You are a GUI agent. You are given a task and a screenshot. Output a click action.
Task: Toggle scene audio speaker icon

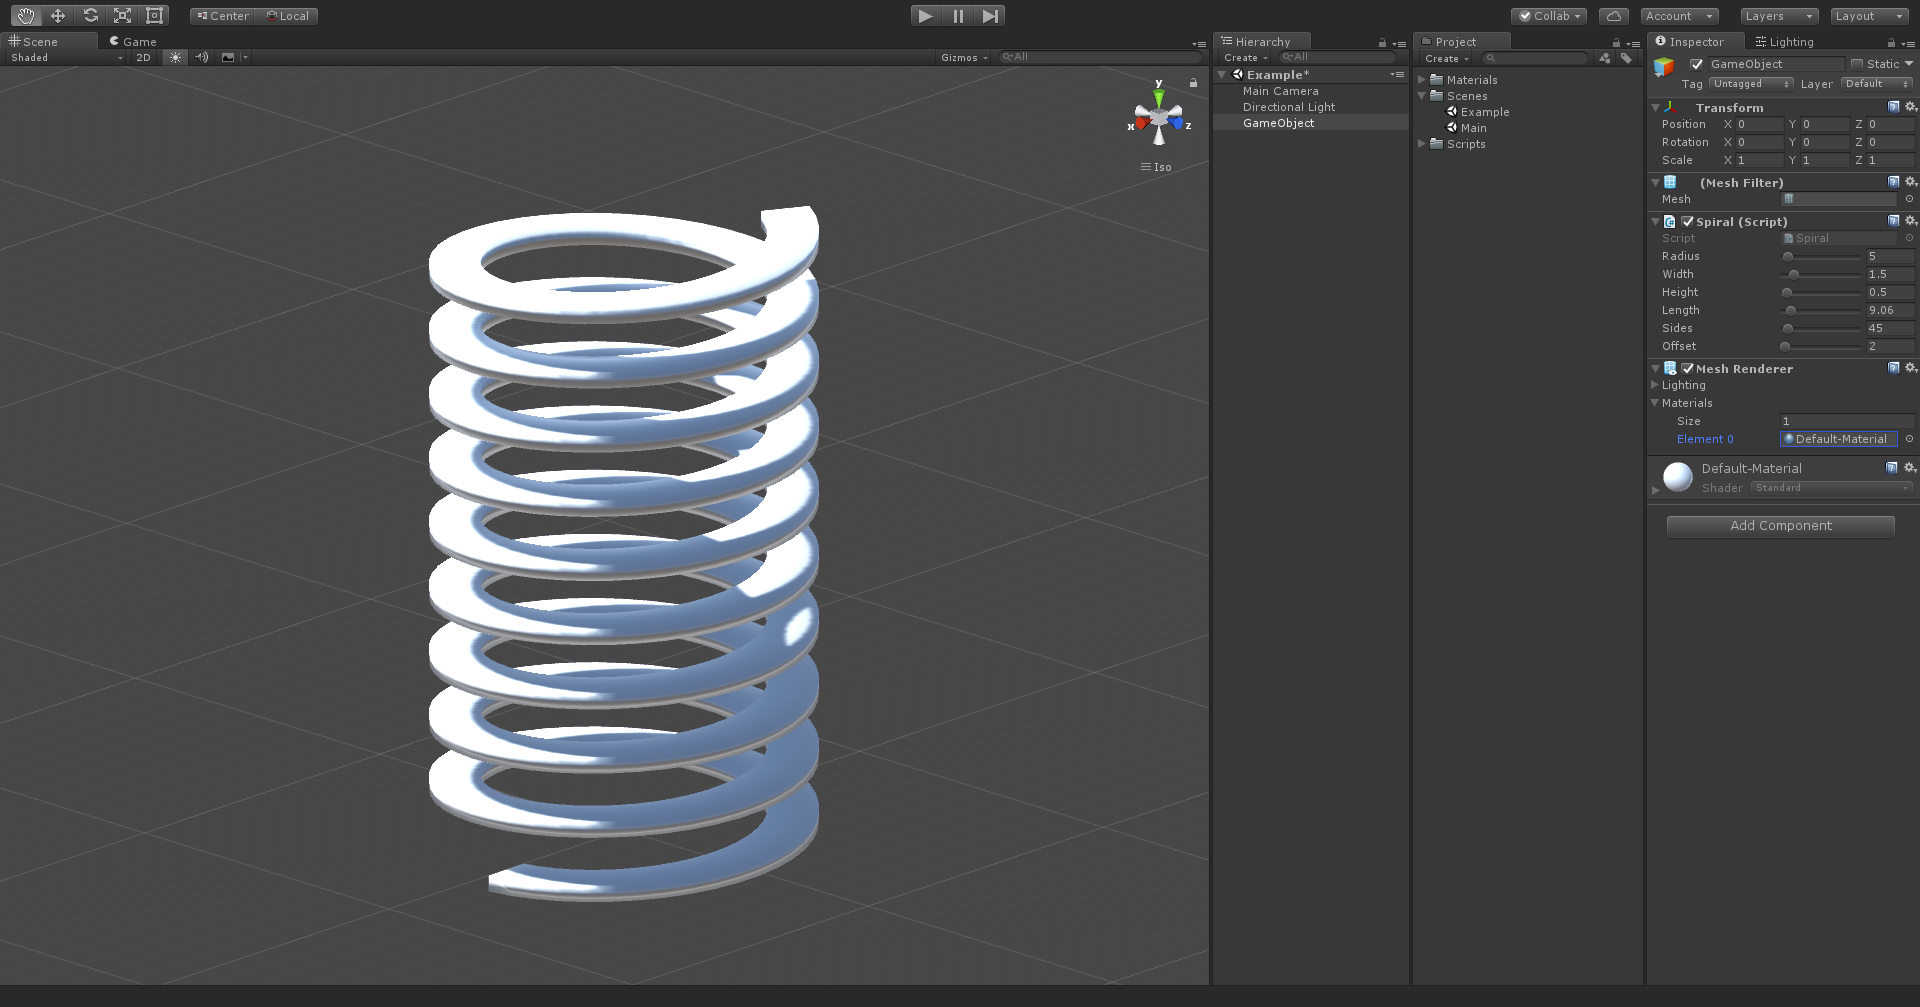tap(202, 58)
